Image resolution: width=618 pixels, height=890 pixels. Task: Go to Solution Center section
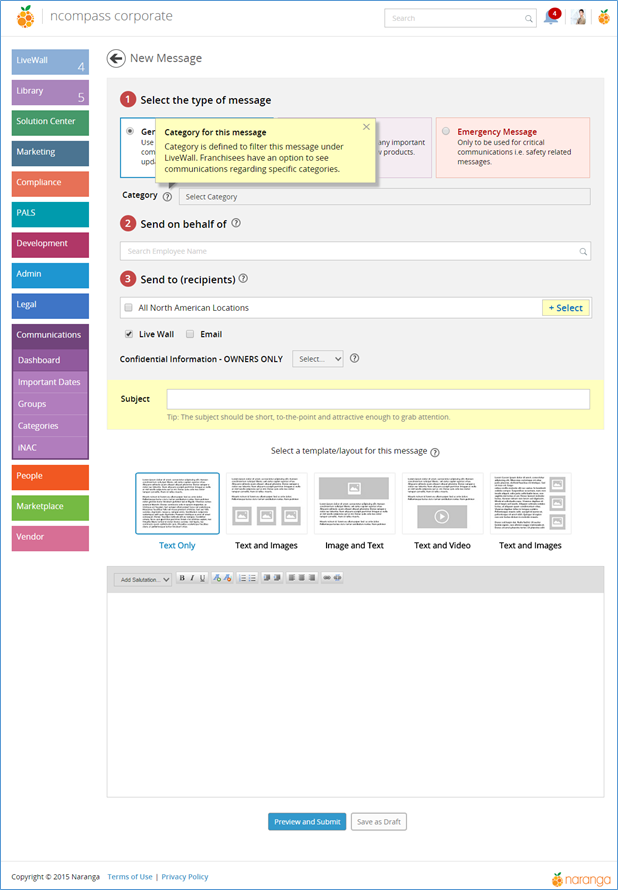coord(50,123)
